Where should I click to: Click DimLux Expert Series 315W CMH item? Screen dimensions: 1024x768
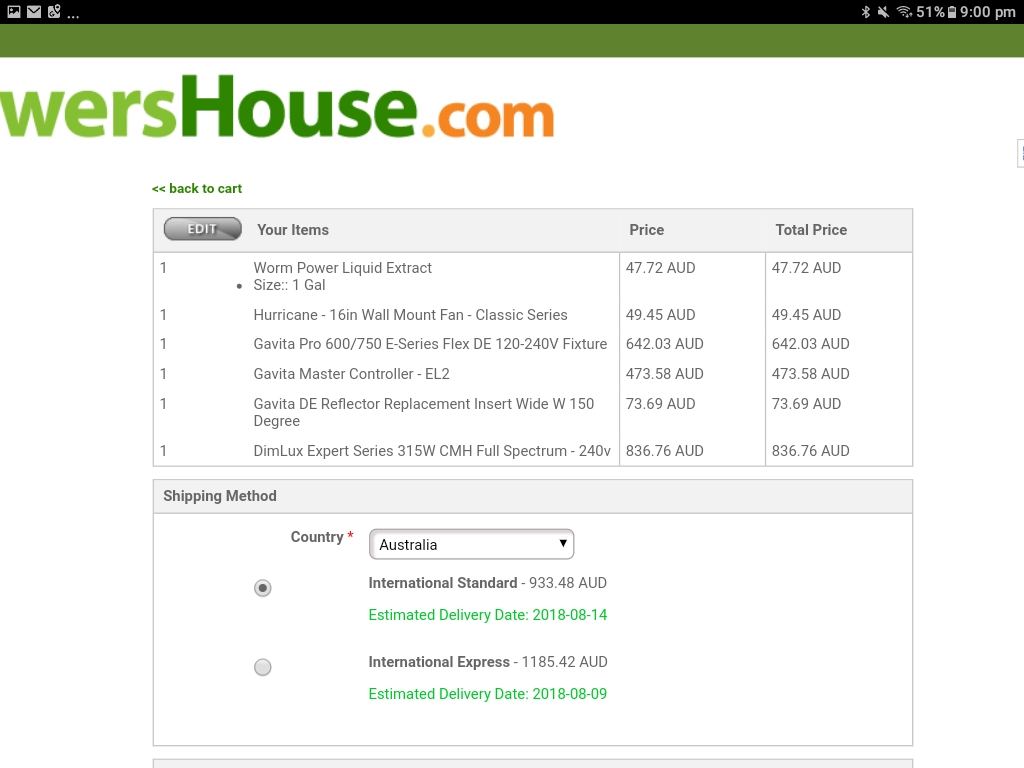point(432,451)
